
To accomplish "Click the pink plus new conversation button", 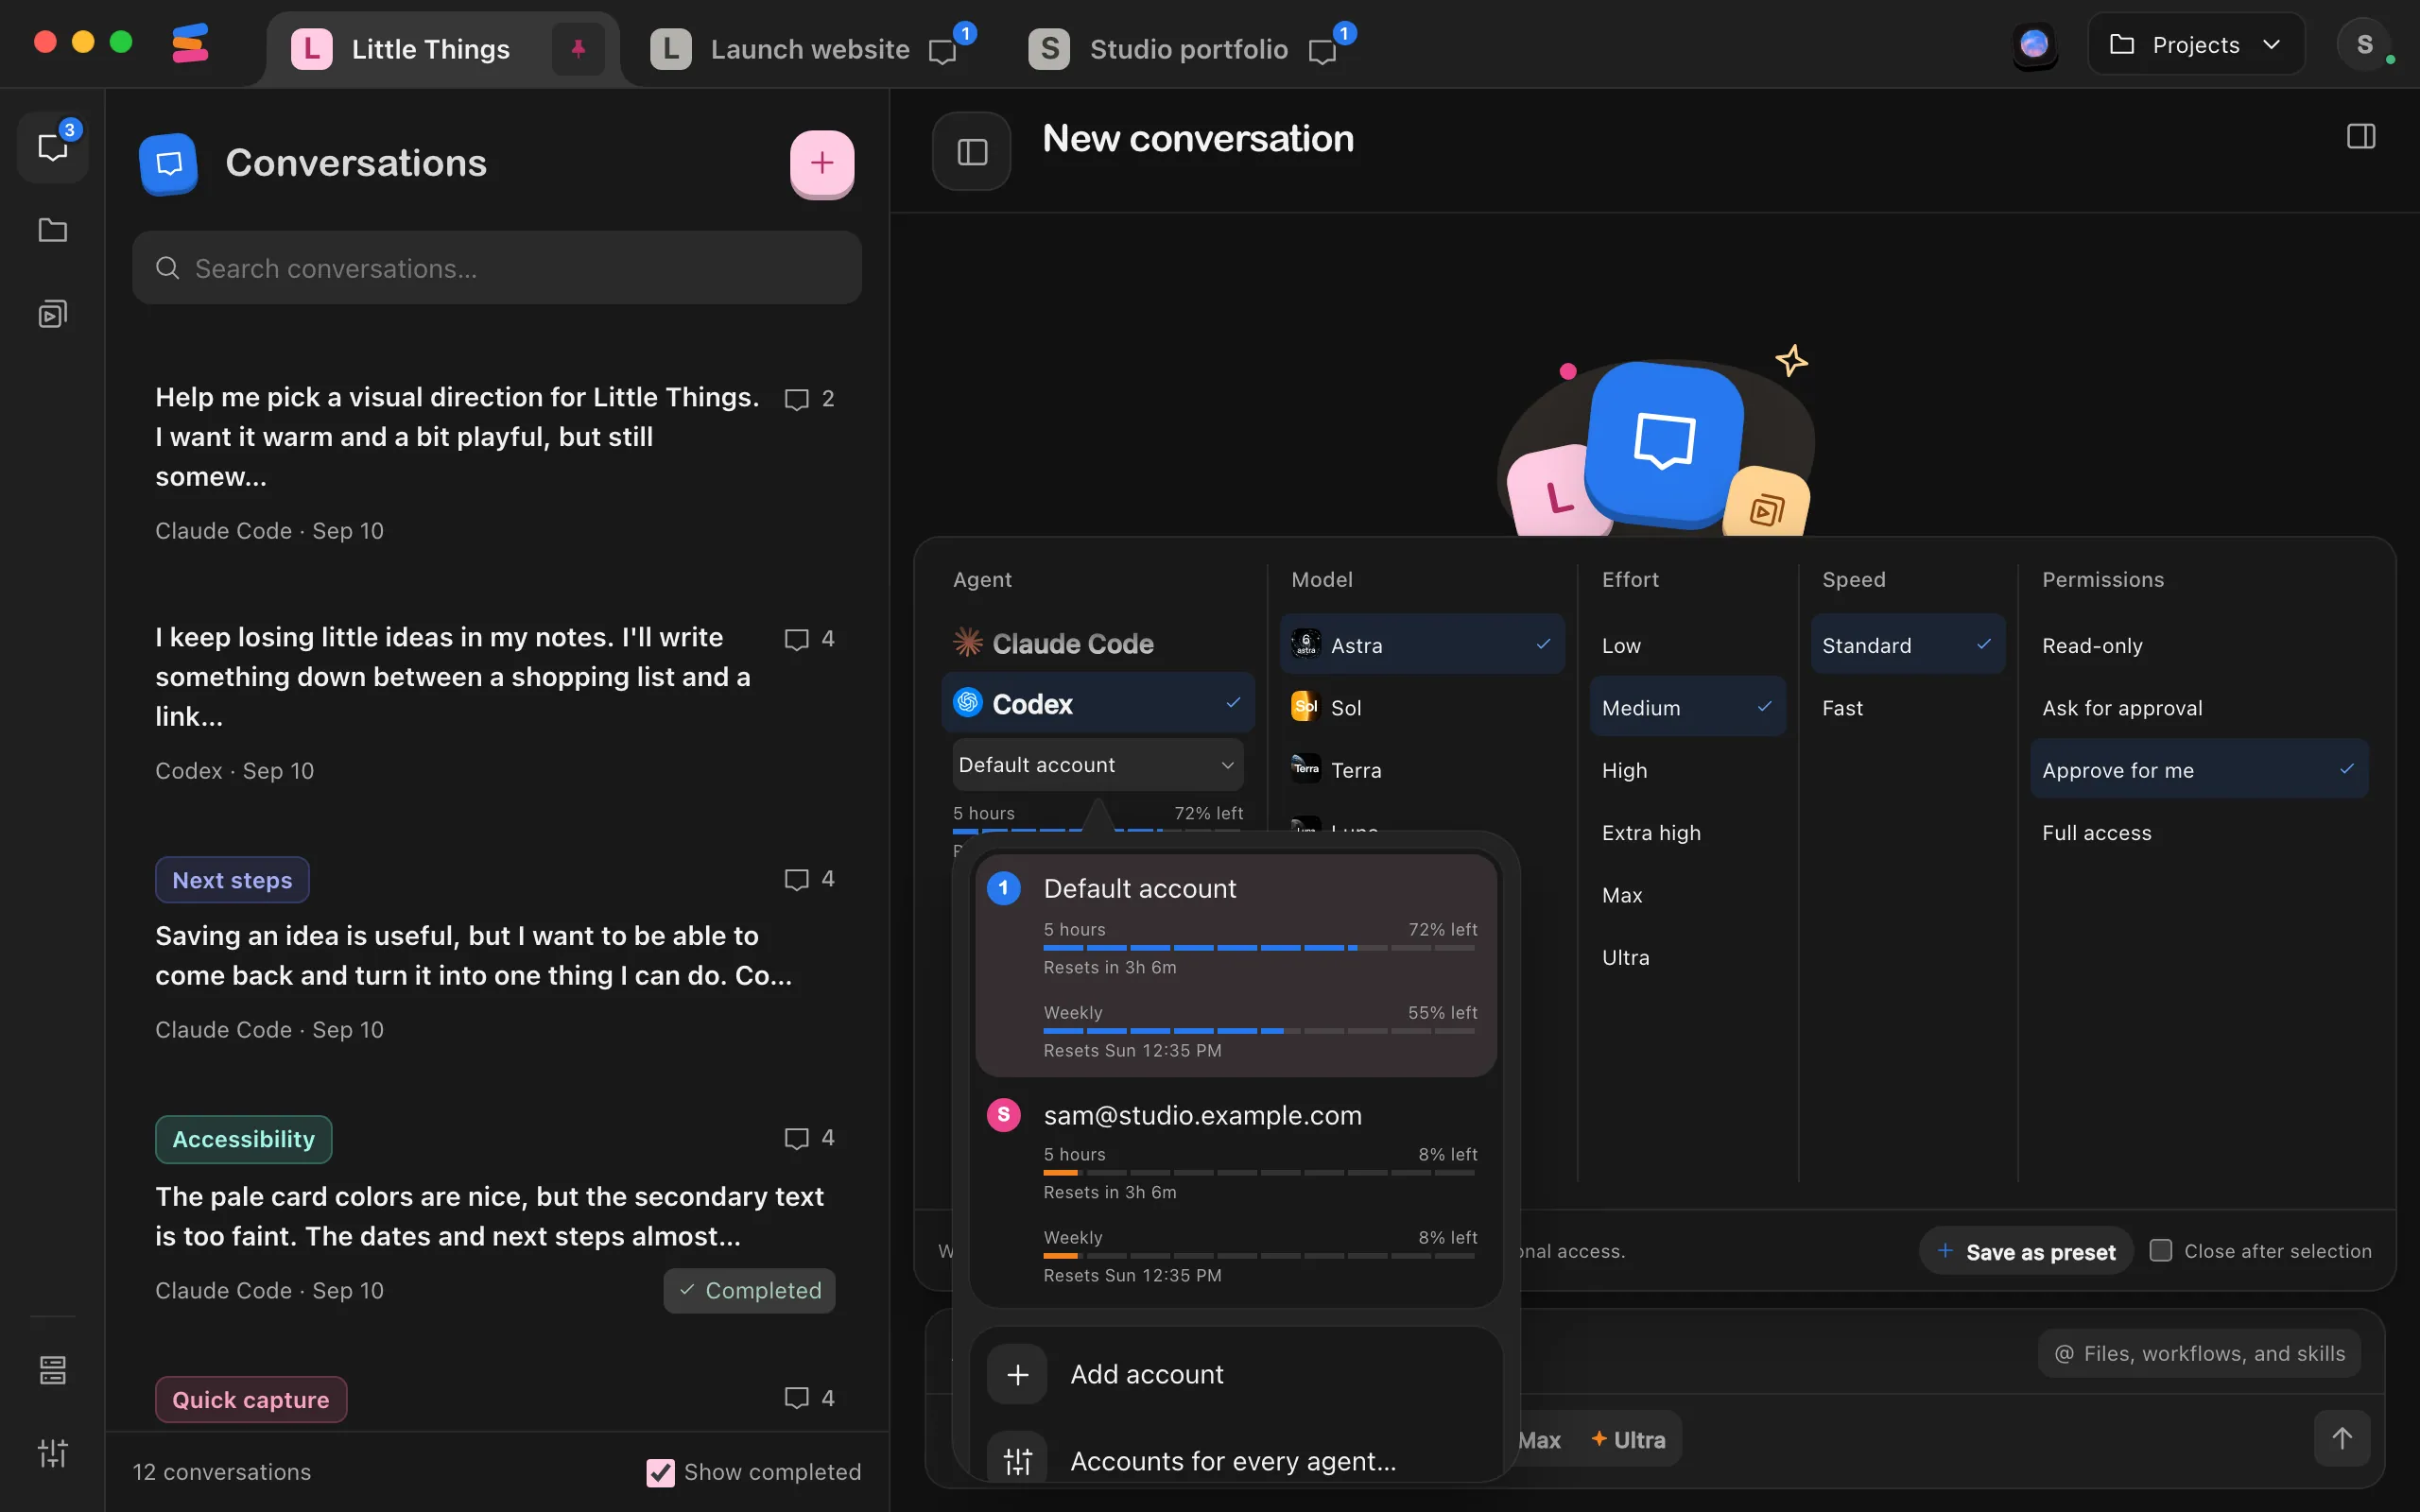I will tap(822, 163).
